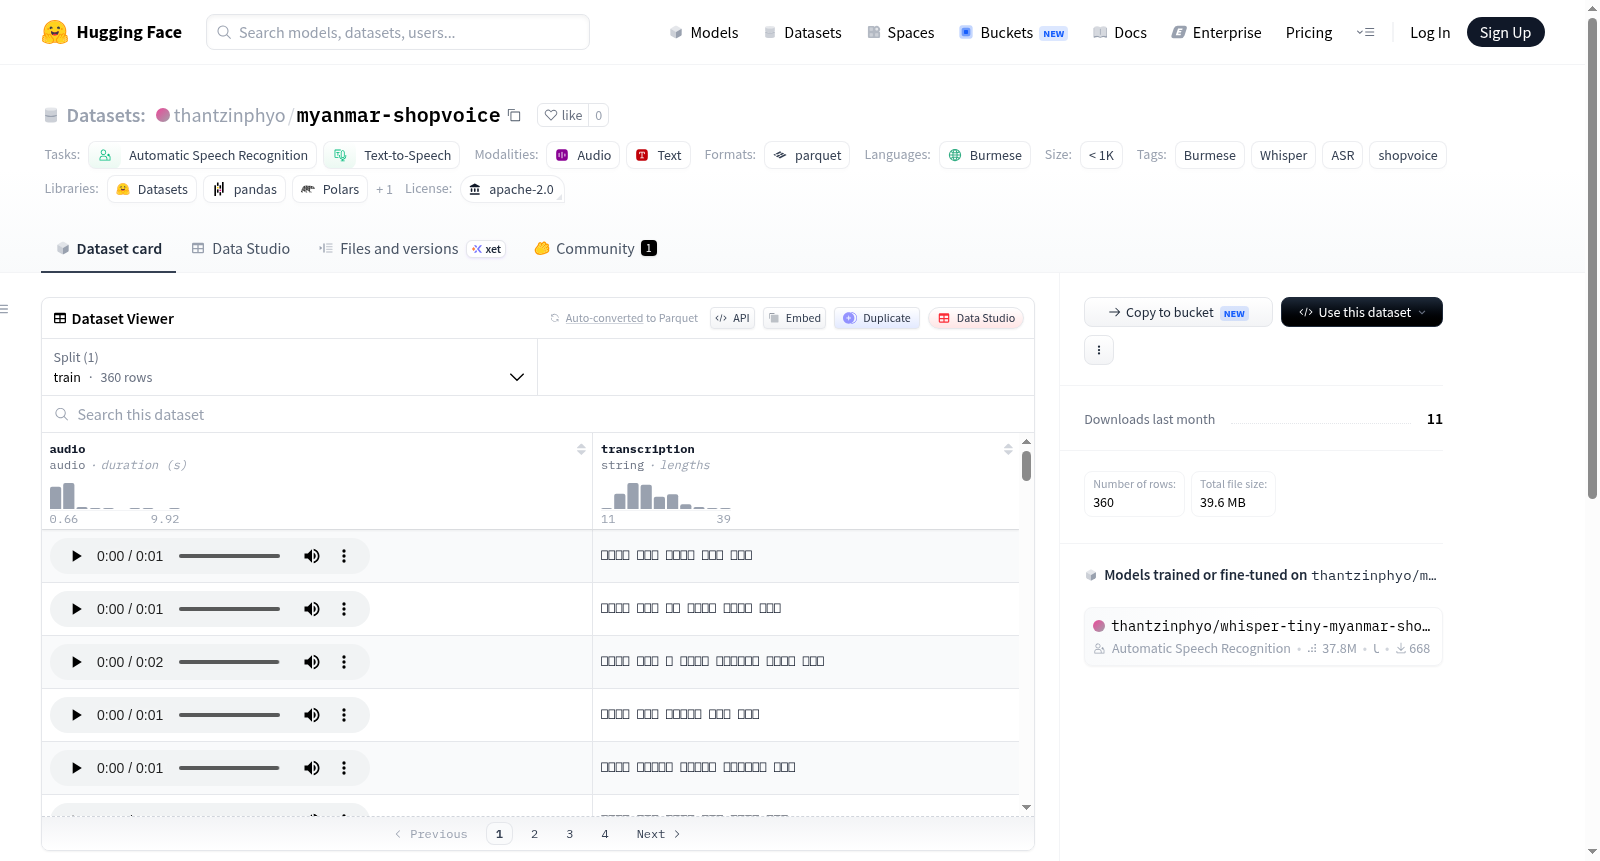Open the three-dot menu below Copy to bucket
Viewport: 1600px width, 861px height.
(x=1099, y=350)
